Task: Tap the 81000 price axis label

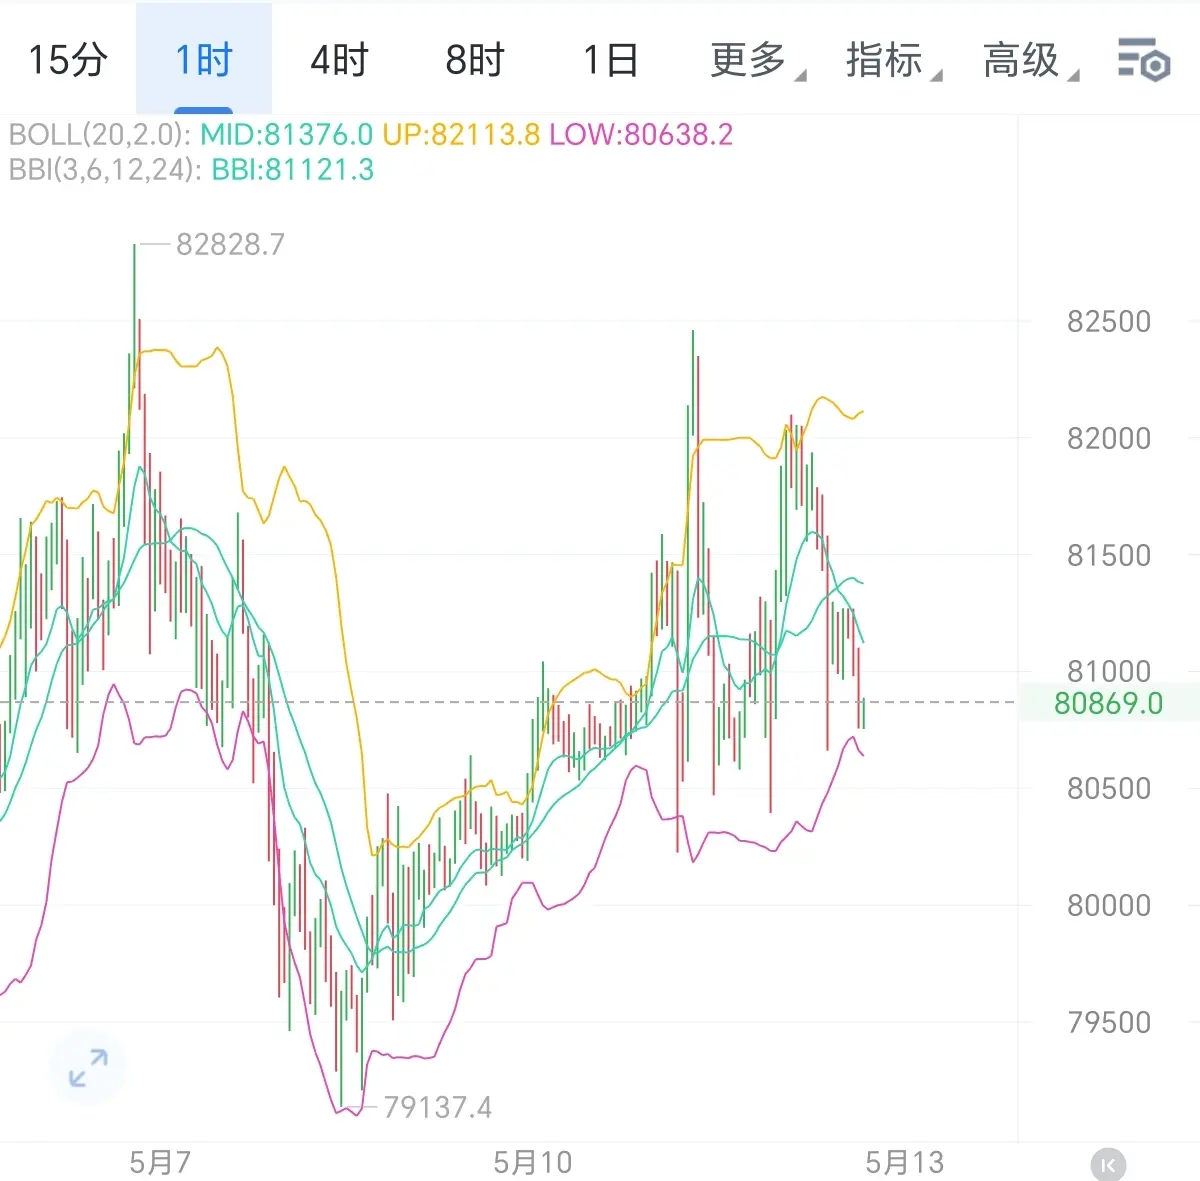Action: coord(1109,671)
